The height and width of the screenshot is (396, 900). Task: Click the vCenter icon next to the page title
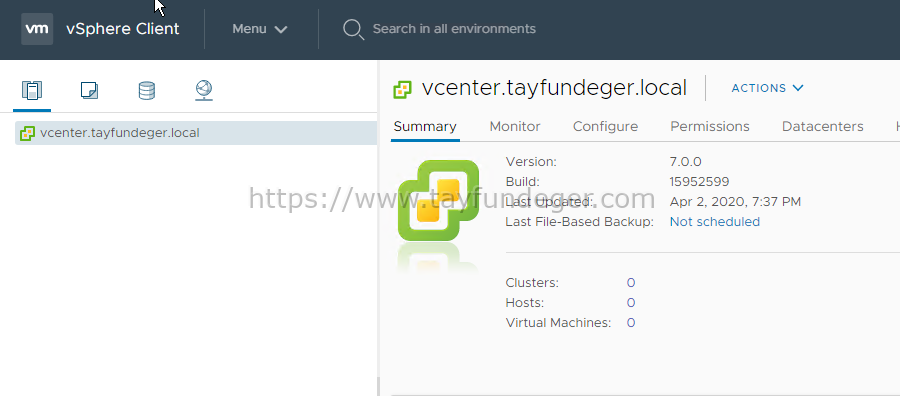coord(402,90)
